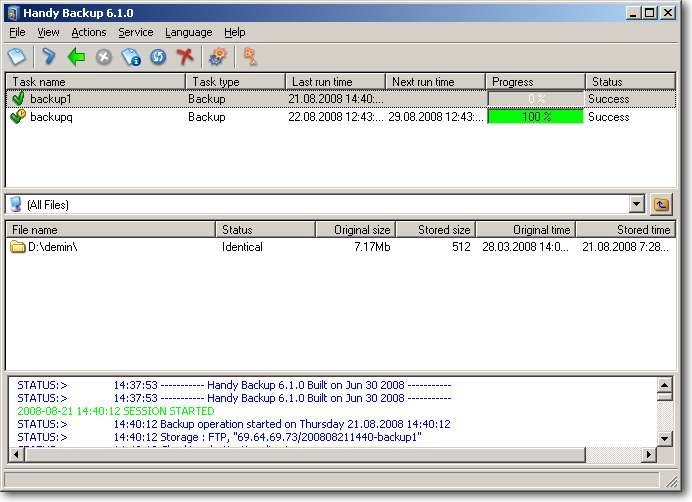This screenshot has width=692, height=502.
Task: Click the red X delete task icon
Action: [185, 57]
